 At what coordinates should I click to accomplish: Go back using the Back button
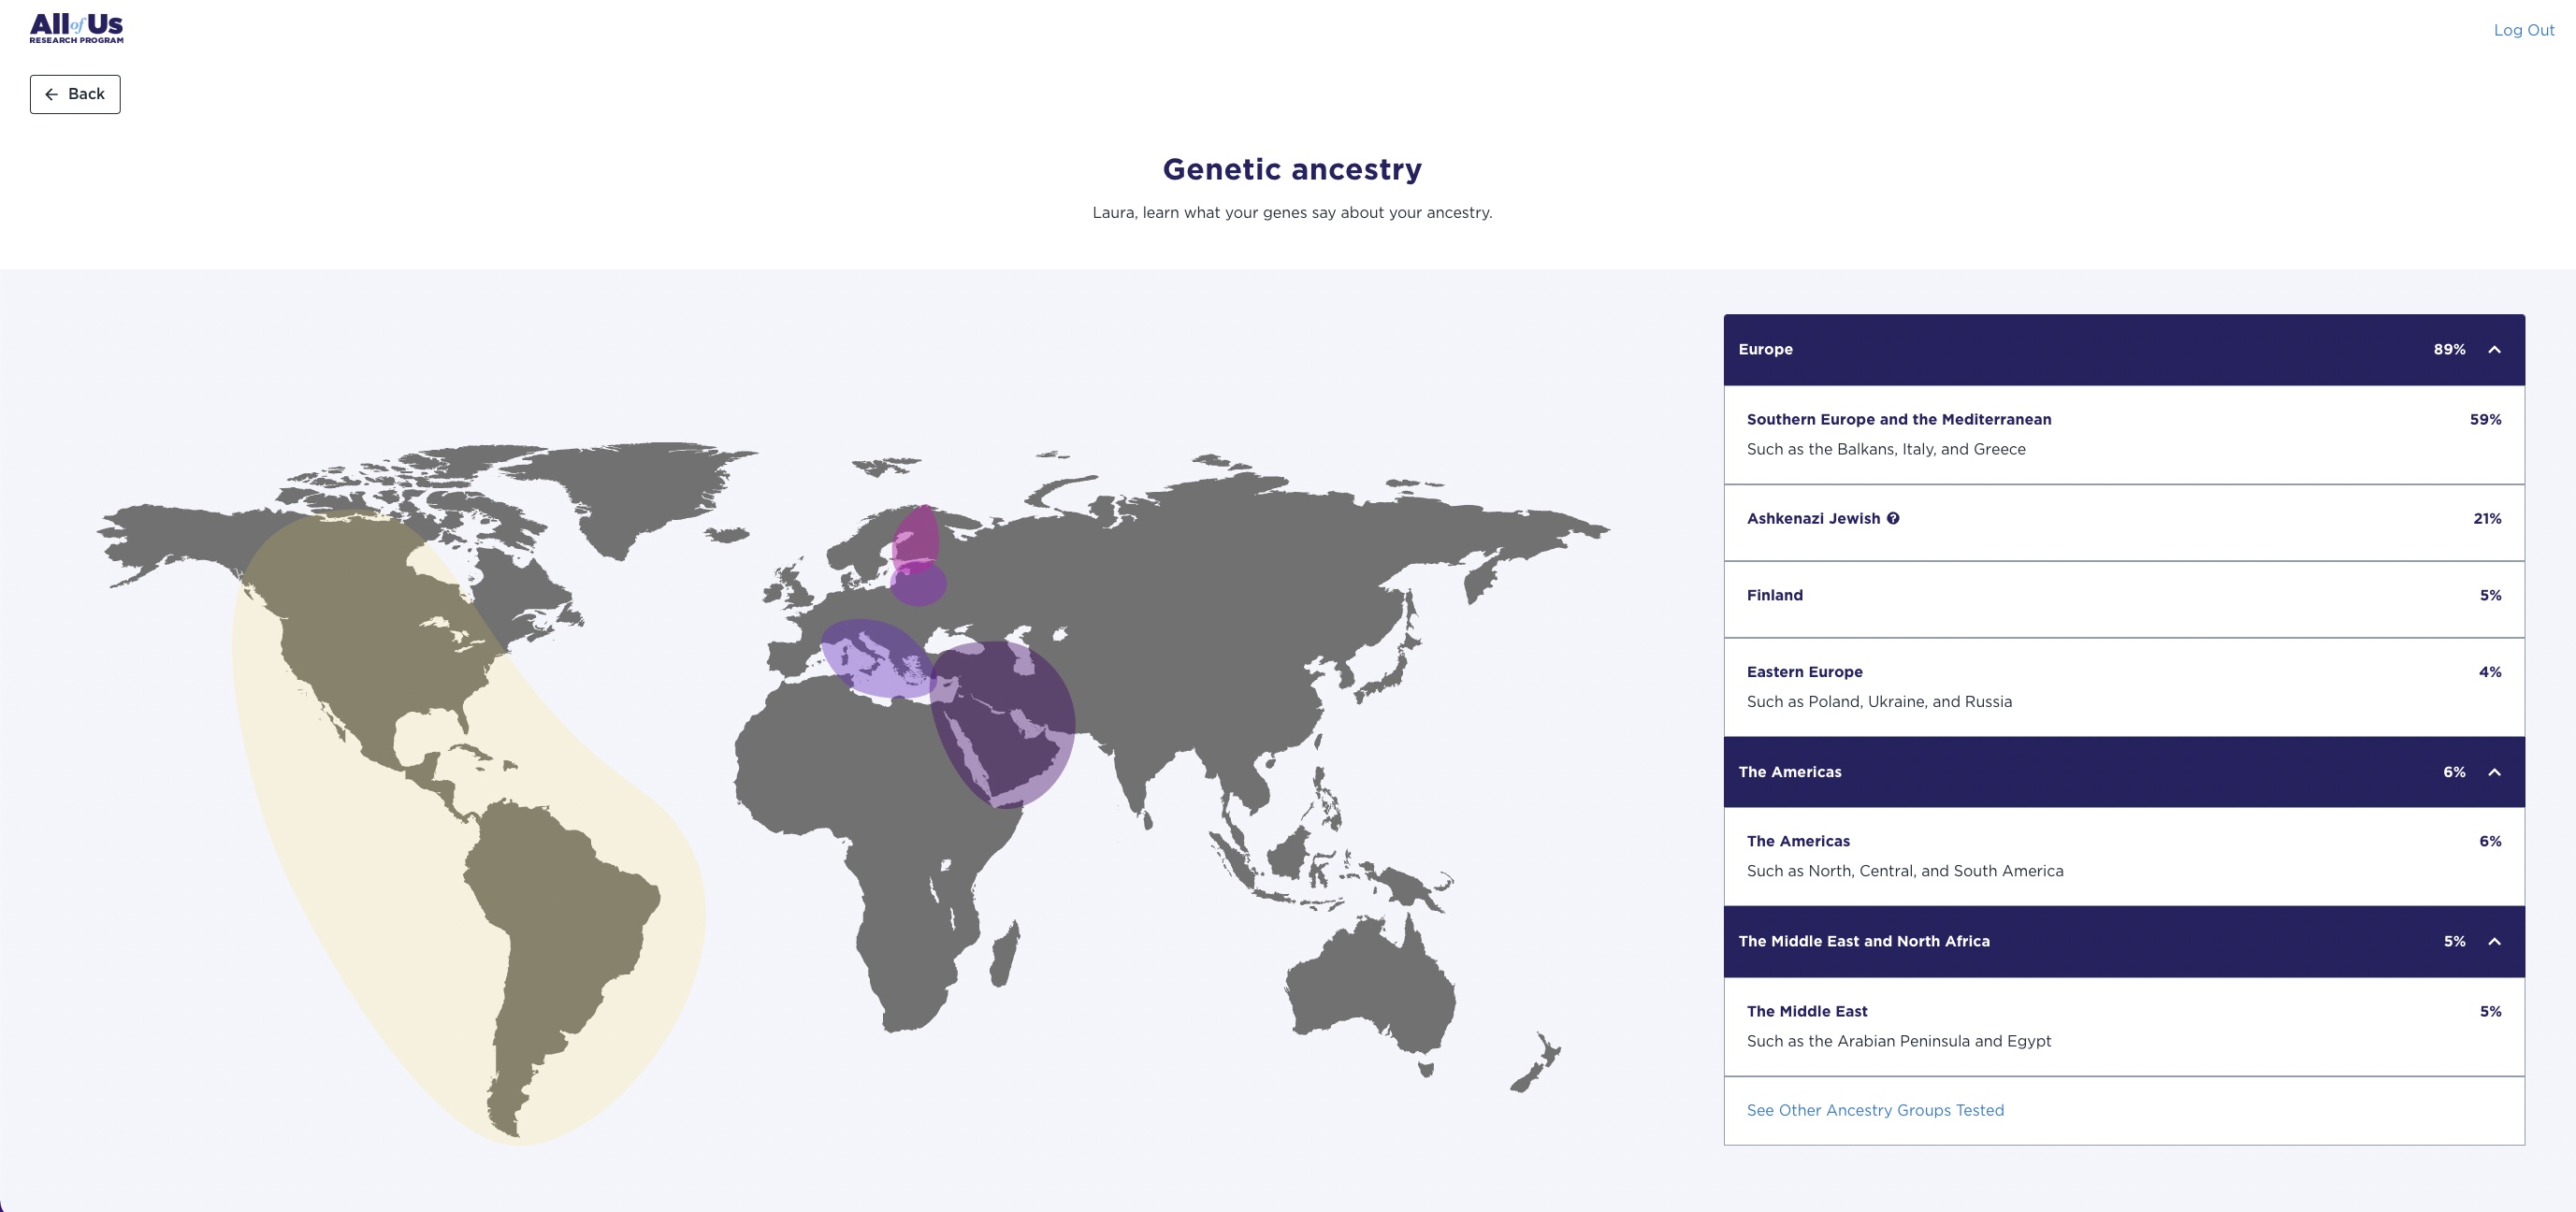tap(75, 94)
